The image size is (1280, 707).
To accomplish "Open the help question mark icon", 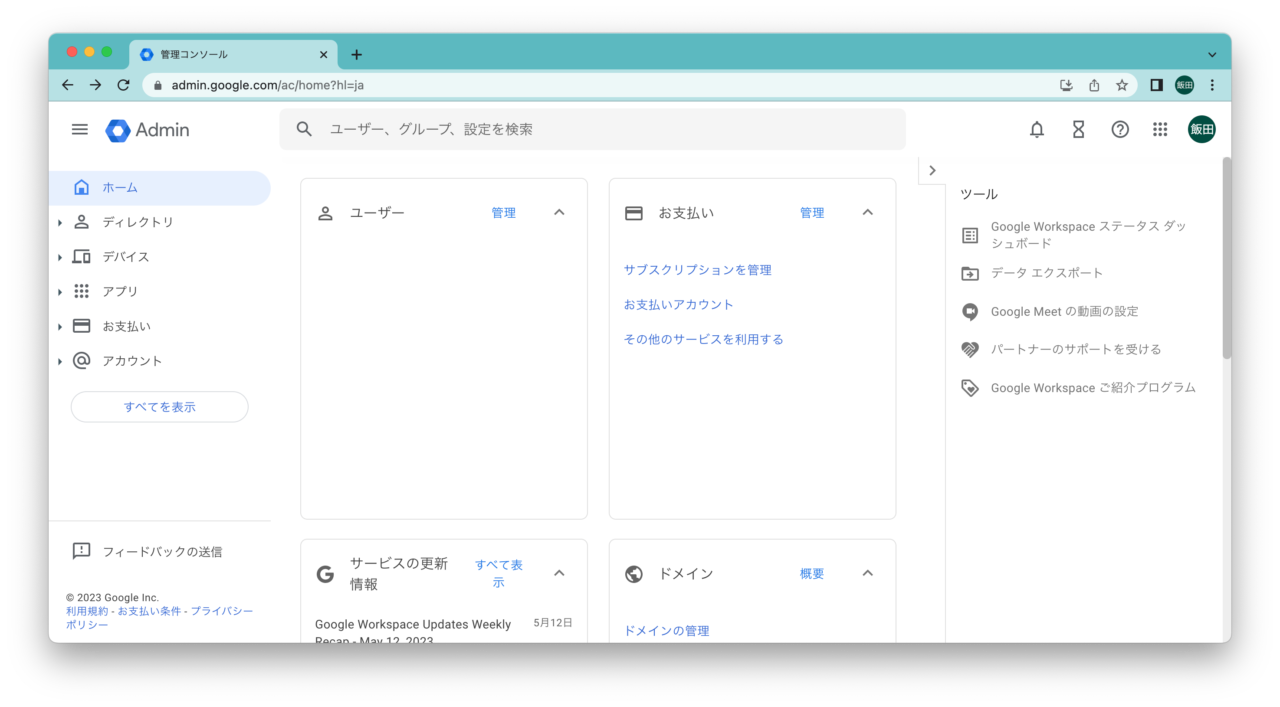I will tap(1120, 129).
